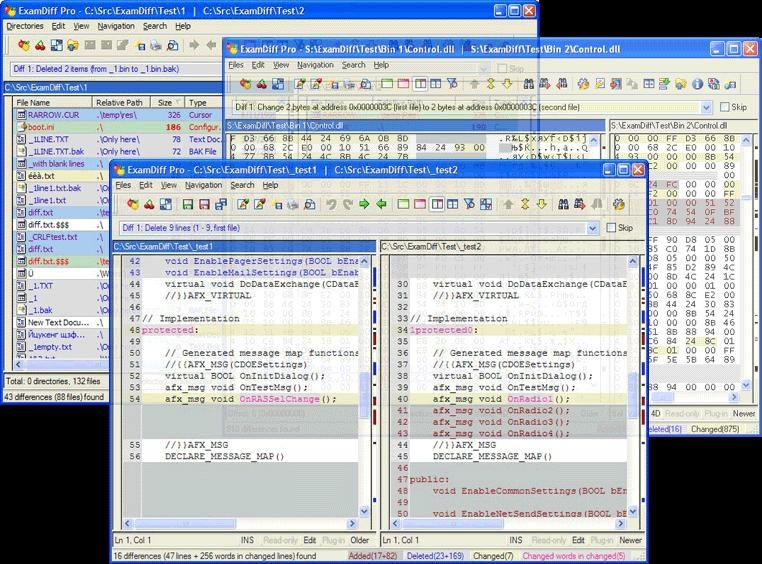The width and height of the screenshot is (762, 564).
Task: Open Help menu in Control.dll window
Action: pyautogui.click(x=381, y=65)
